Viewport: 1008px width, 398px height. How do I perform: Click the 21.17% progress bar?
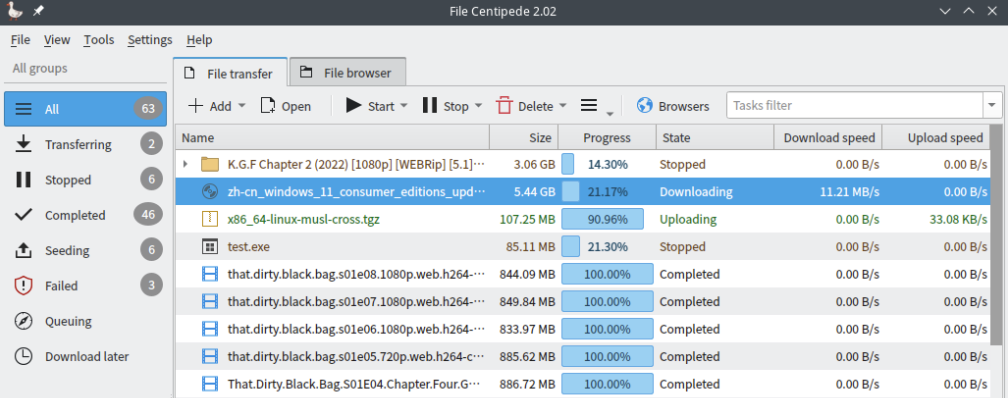(x=607, y=192)
